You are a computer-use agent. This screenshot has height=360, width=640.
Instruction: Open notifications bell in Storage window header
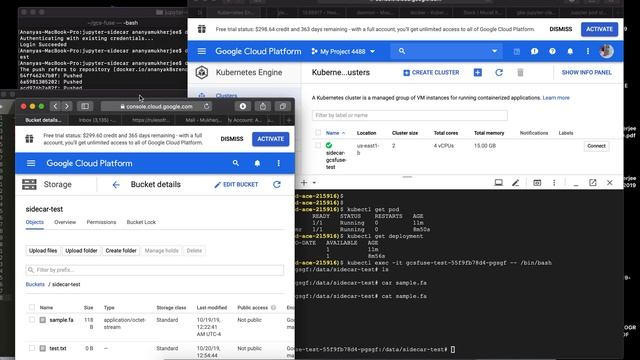[257, 163]
